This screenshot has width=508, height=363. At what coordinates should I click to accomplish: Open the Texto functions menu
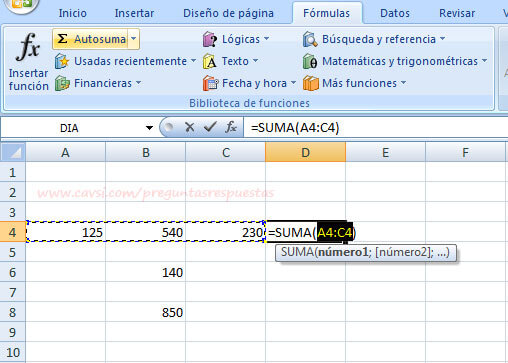(230, 61)
